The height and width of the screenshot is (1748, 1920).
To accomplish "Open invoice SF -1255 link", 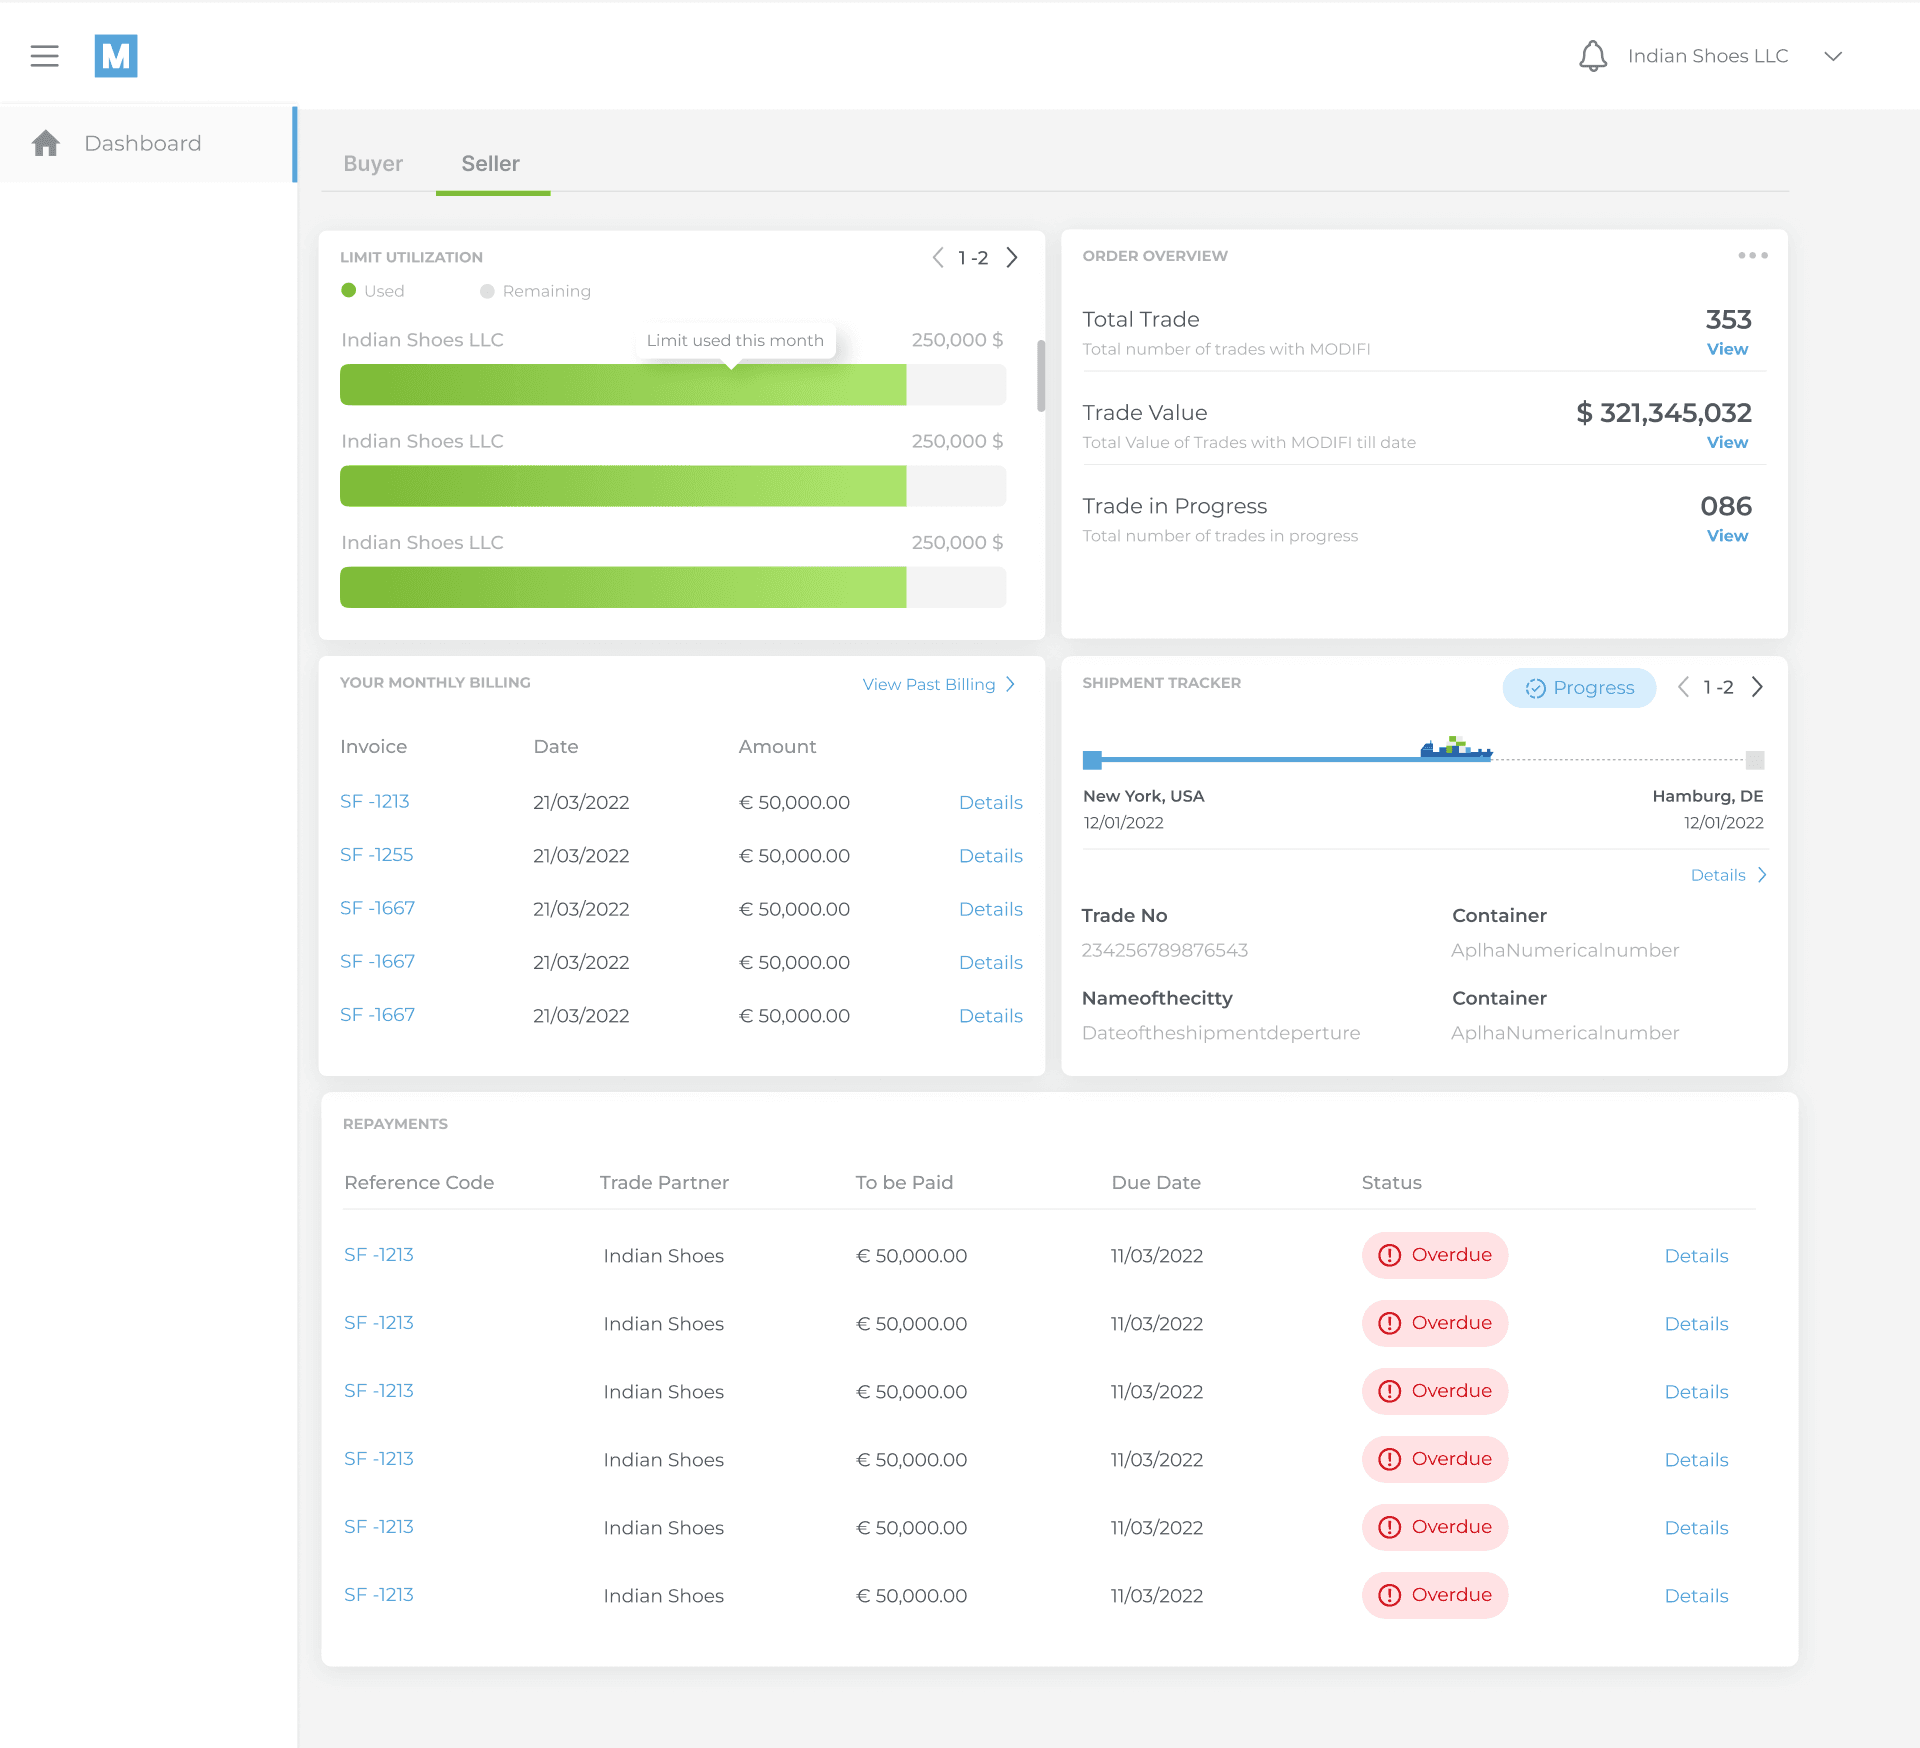I will (x=376, y=855).
